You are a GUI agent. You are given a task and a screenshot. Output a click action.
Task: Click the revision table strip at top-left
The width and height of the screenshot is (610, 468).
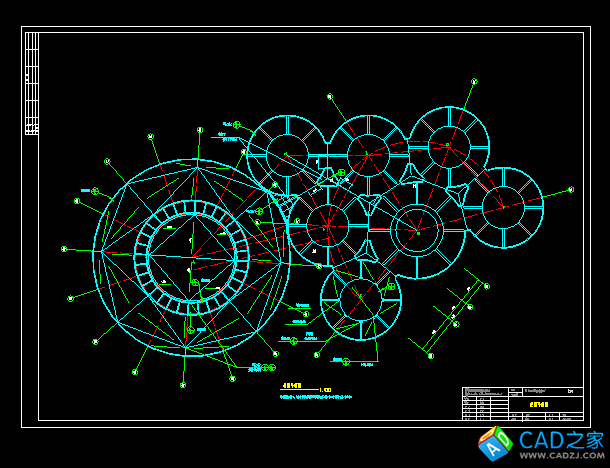click(x=32, y=83)
